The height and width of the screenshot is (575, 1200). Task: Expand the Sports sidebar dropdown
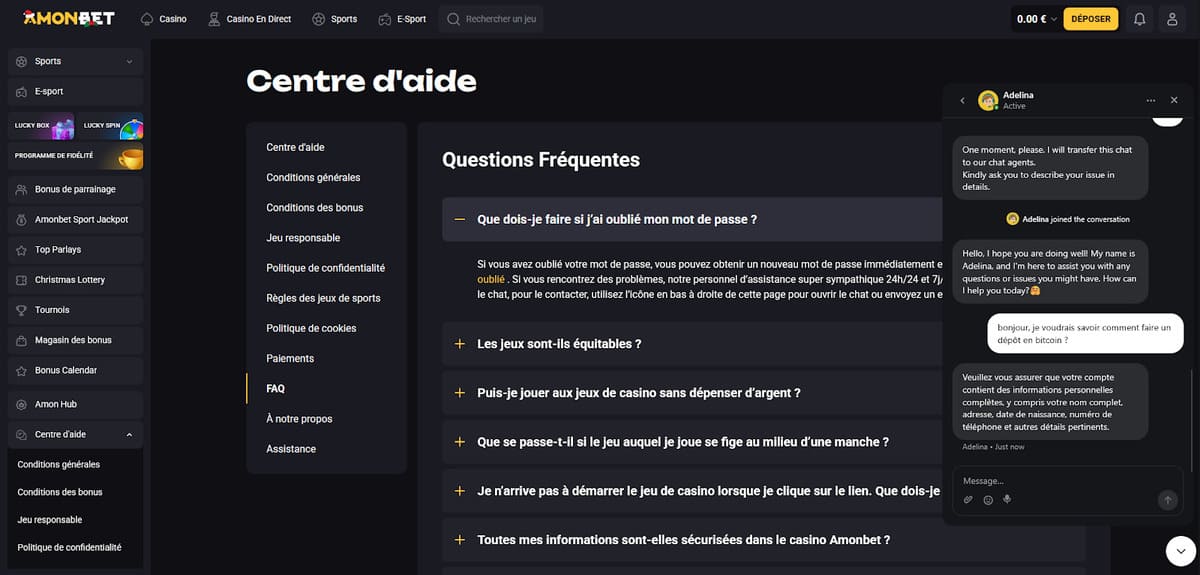[129, 62]
